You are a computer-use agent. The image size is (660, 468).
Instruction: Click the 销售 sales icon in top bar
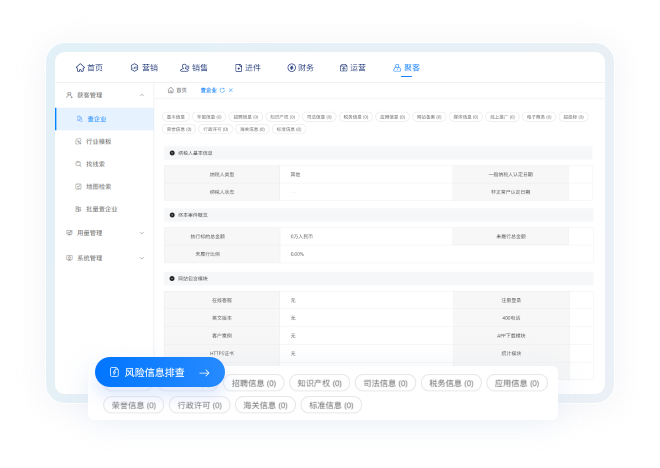[184, 68]
